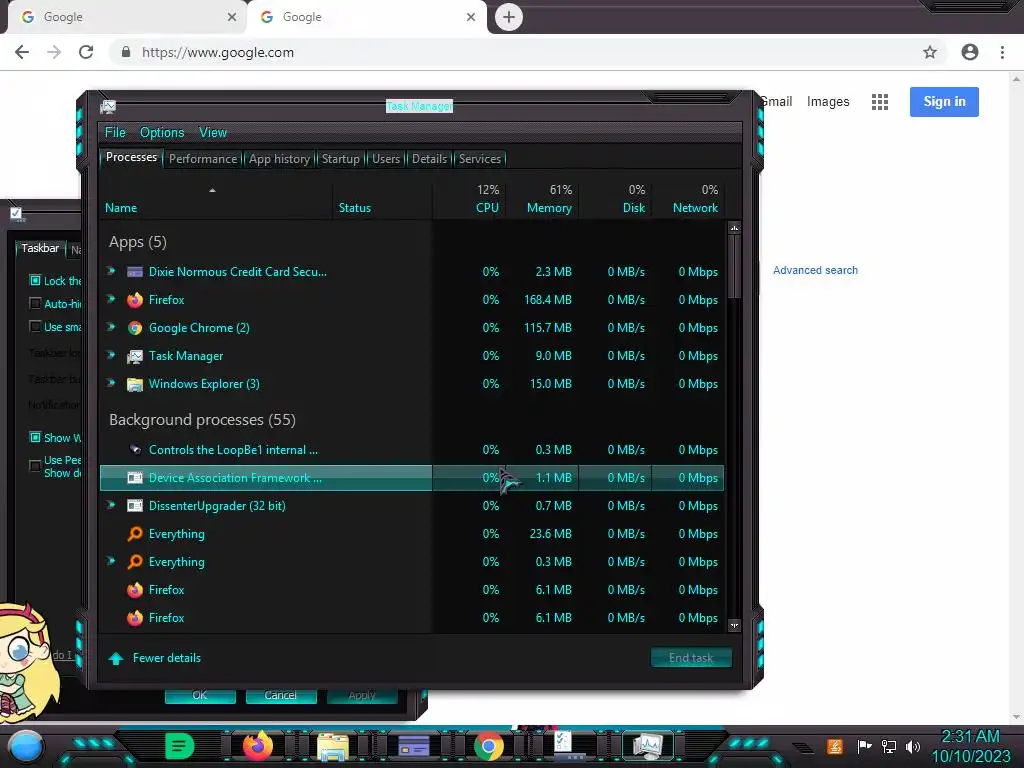The height and width of the screenshot is (768, 1024).
Task: Toggle the Use Peek checkbox in taskbar settings
Action: [x=35, y=466]
